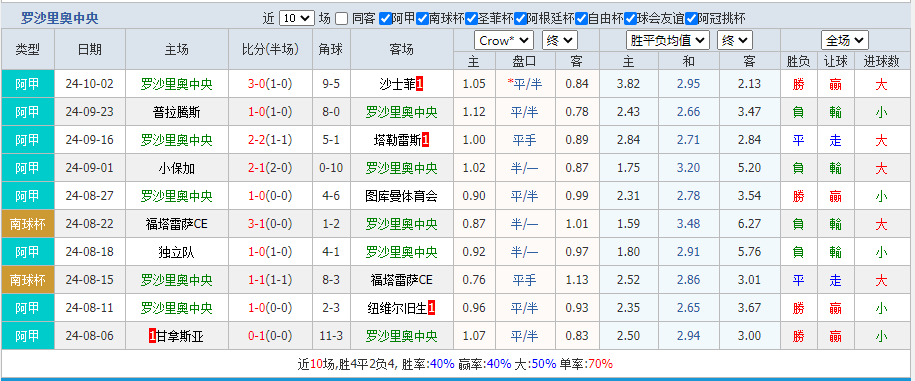Screen dimensions: 915x381
Task: Click the red card marker beside 纽维尔旧生
Action: pos(432,308)
